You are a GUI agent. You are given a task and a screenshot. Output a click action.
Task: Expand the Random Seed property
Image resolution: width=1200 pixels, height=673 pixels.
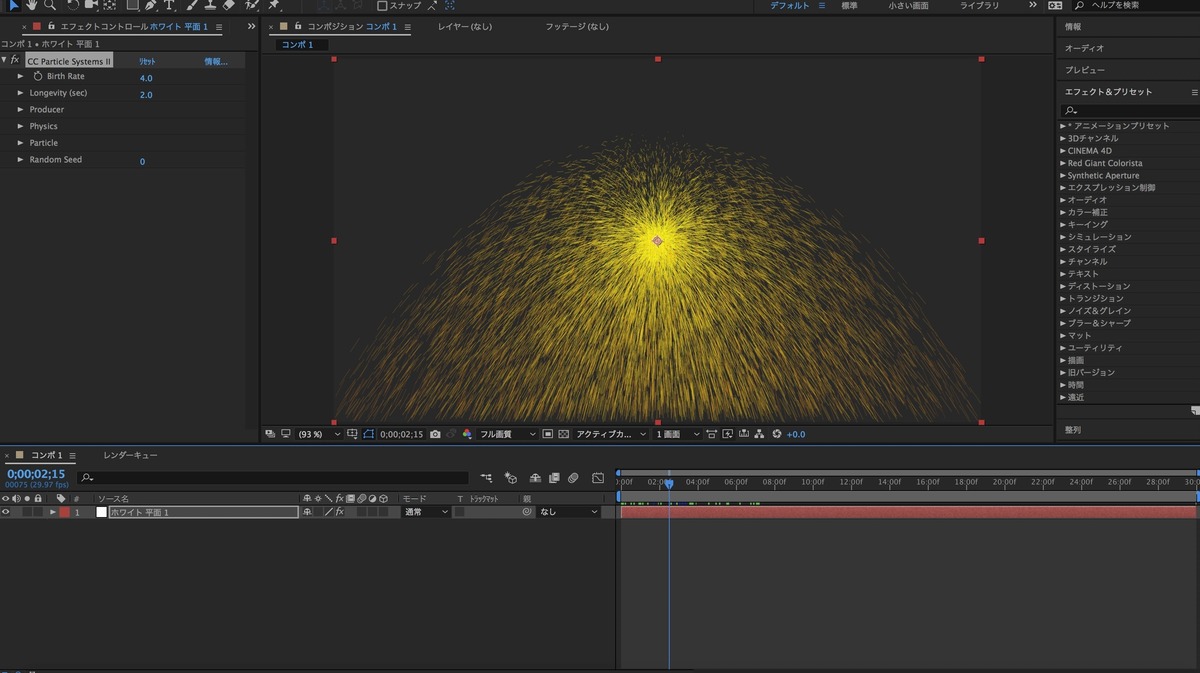click(x=20, y=160)
